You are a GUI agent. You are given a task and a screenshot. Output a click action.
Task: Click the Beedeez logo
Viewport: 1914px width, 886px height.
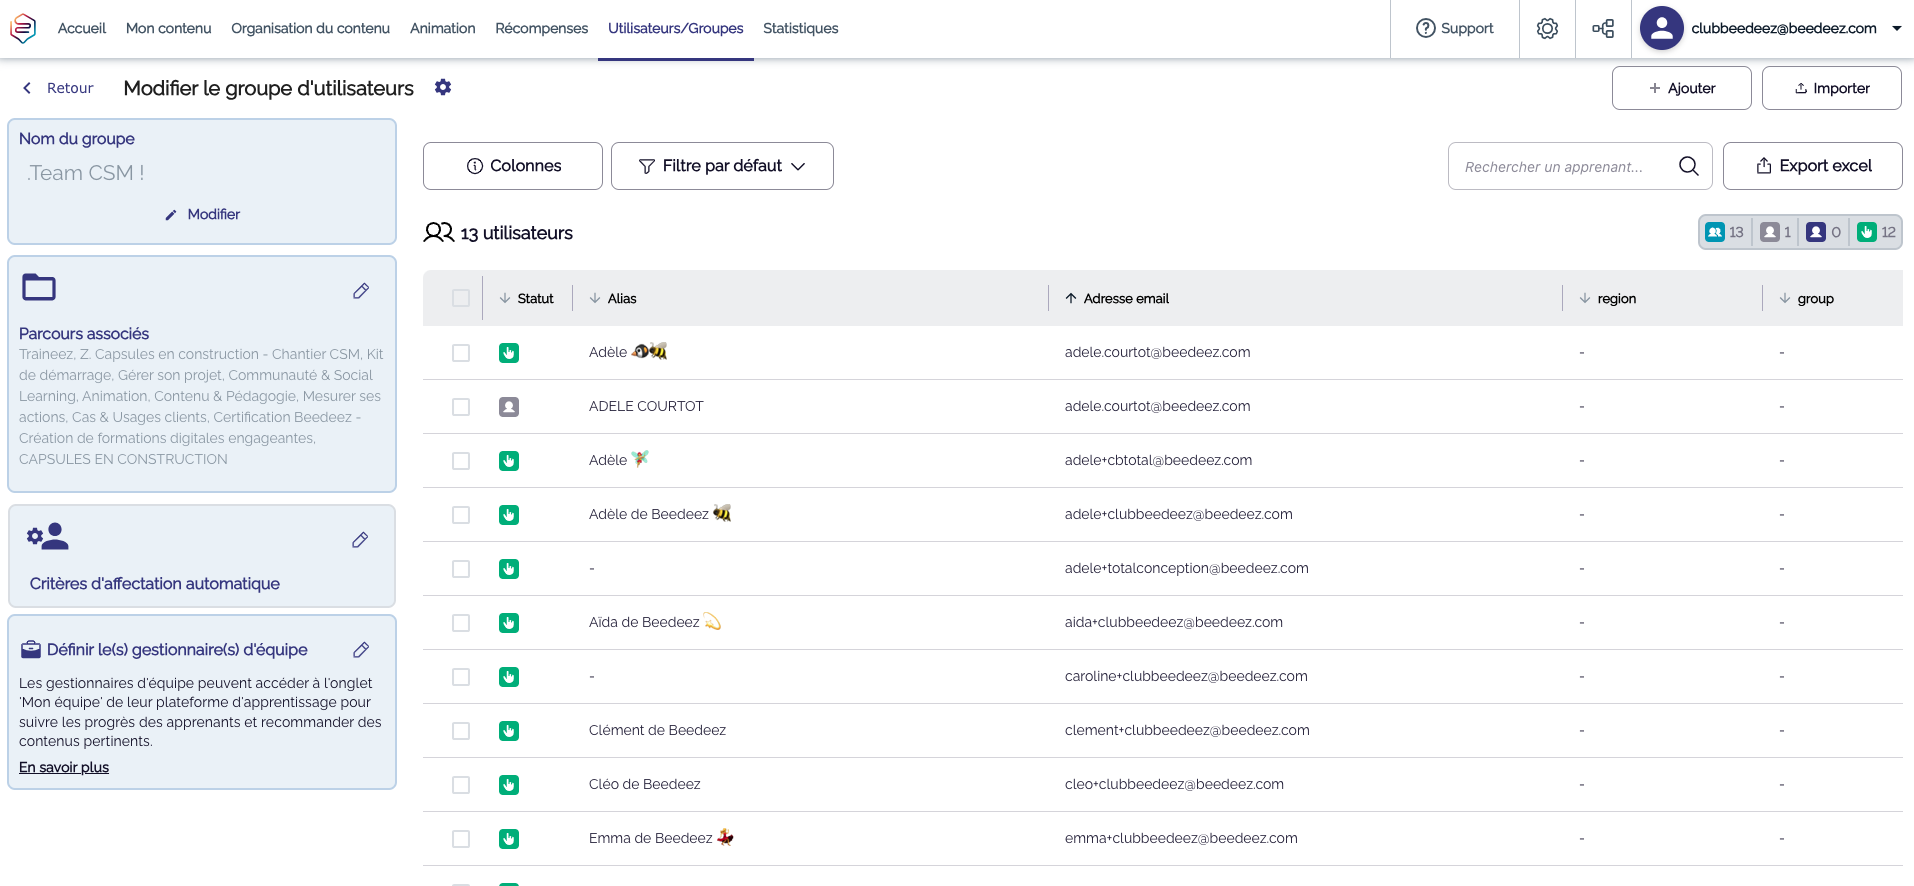(x=23, y=29)
